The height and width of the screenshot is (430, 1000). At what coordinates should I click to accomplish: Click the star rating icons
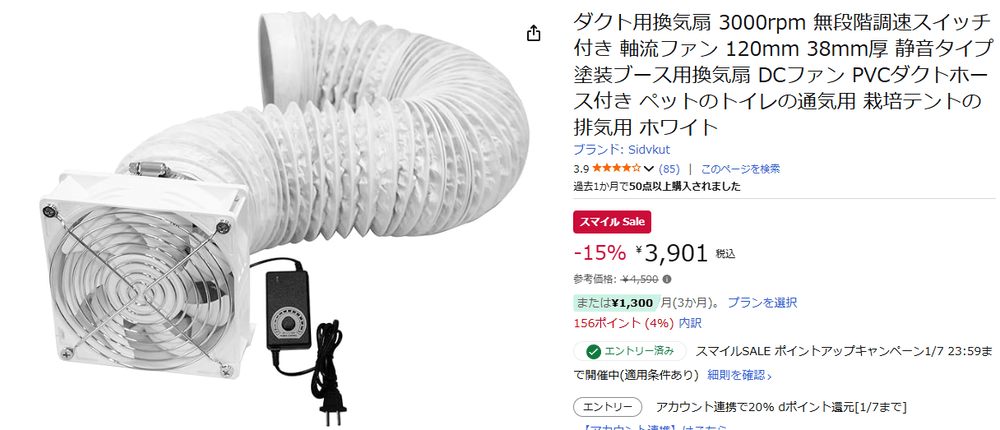point(617,169)
